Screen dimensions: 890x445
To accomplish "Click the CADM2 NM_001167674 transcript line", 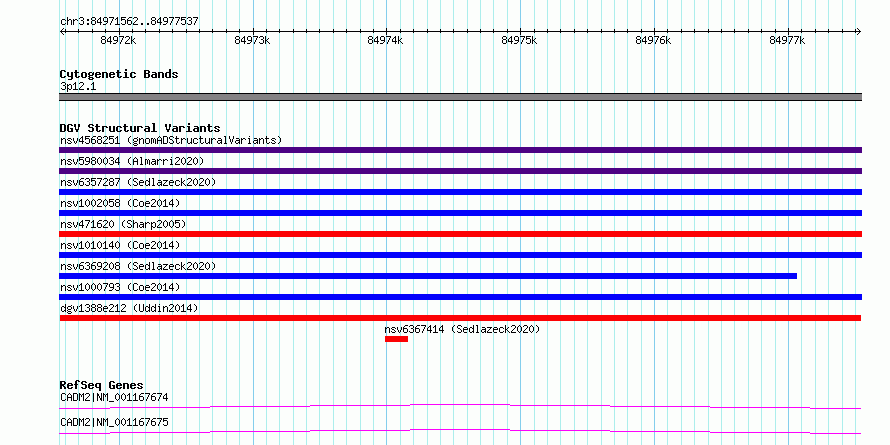I will click(x=460, y=406).
